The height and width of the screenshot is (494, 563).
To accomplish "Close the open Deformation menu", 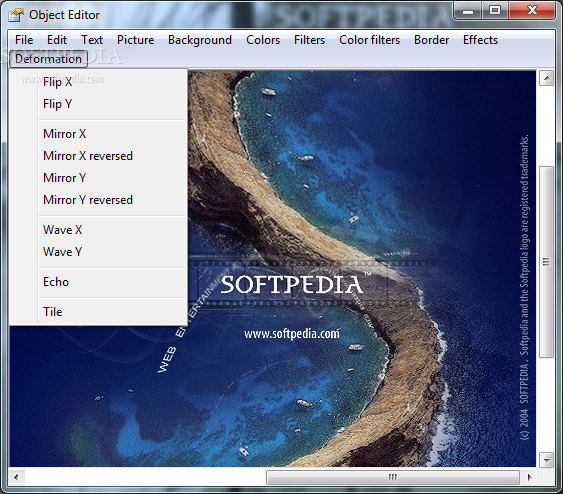I will [x=48, y=59].
